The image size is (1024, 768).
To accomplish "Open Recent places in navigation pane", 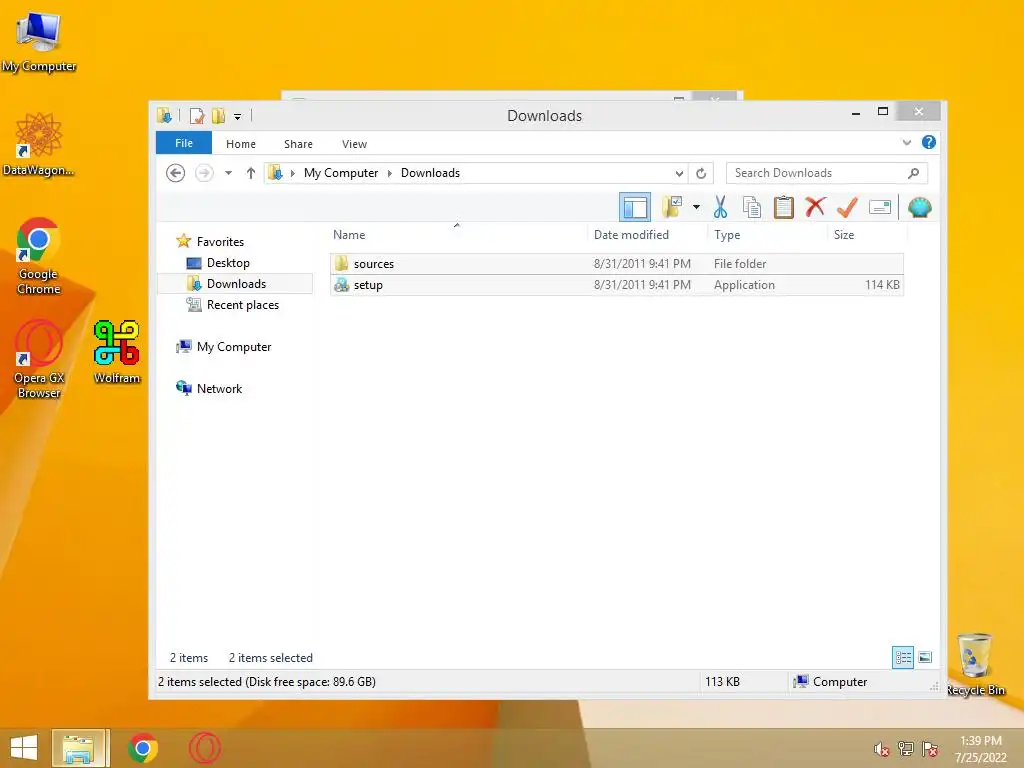I will 232,305.
